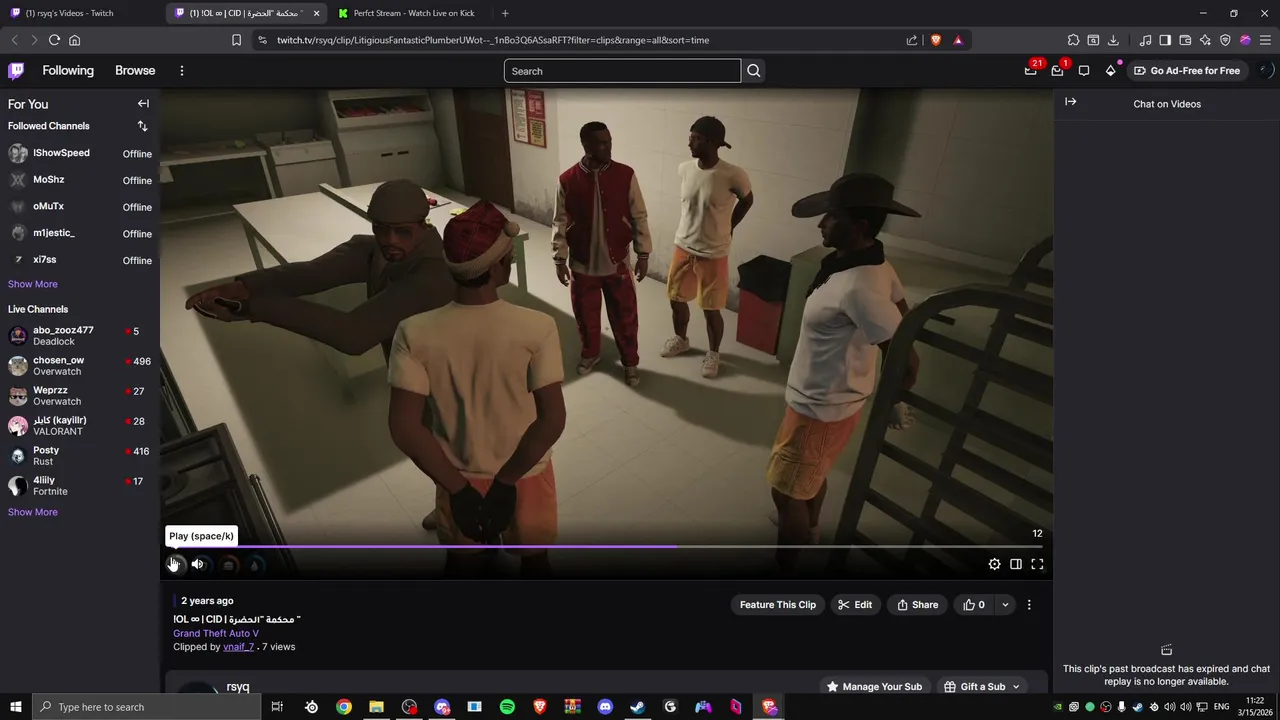Show more live channels
The height and width of the screenshot is (720, 1280).
point(33,512)
